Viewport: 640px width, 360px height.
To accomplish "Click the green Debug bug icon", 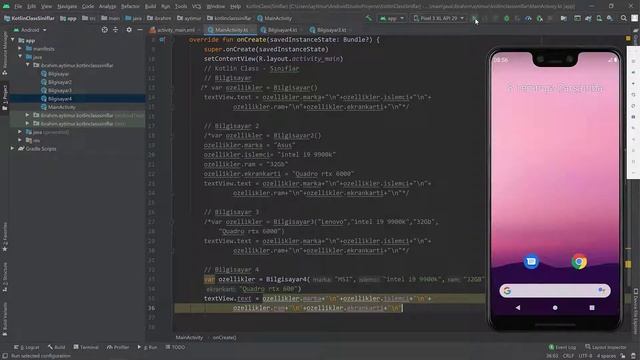I will pos(507,18).
